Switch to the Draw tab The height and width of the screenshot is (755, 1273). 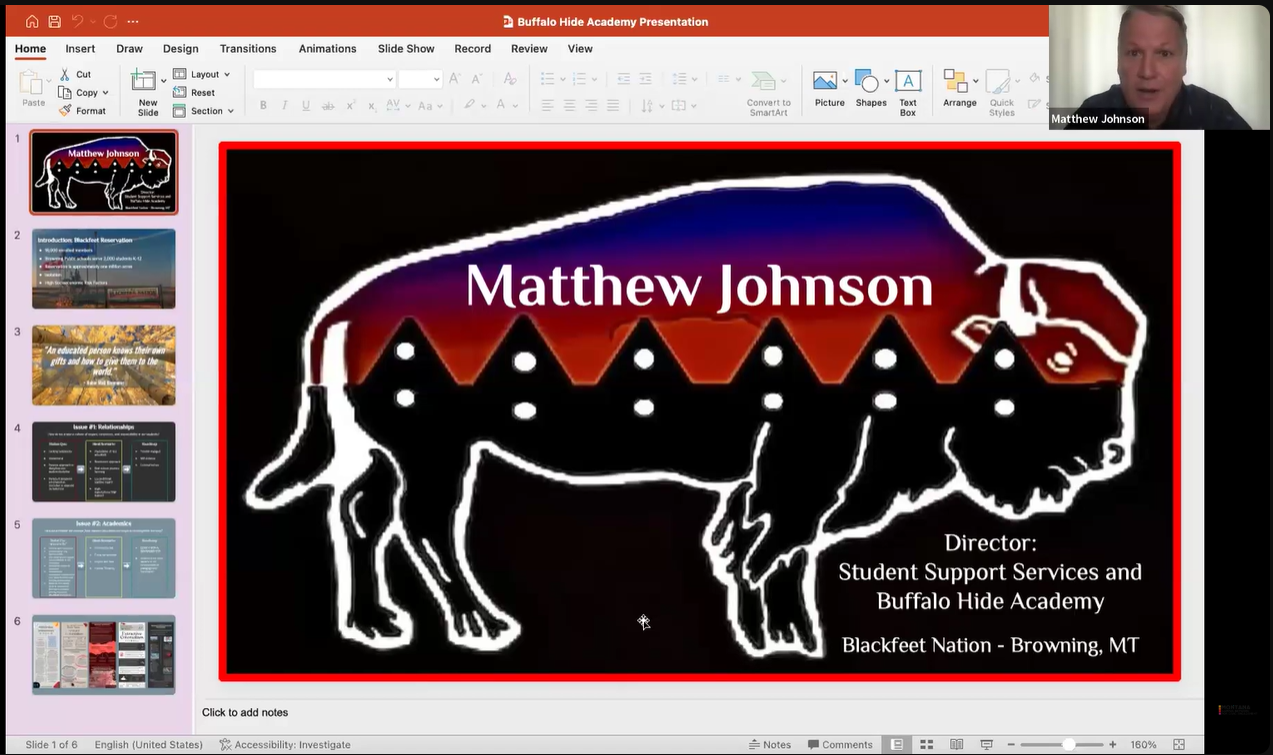(x=129, y=49)
